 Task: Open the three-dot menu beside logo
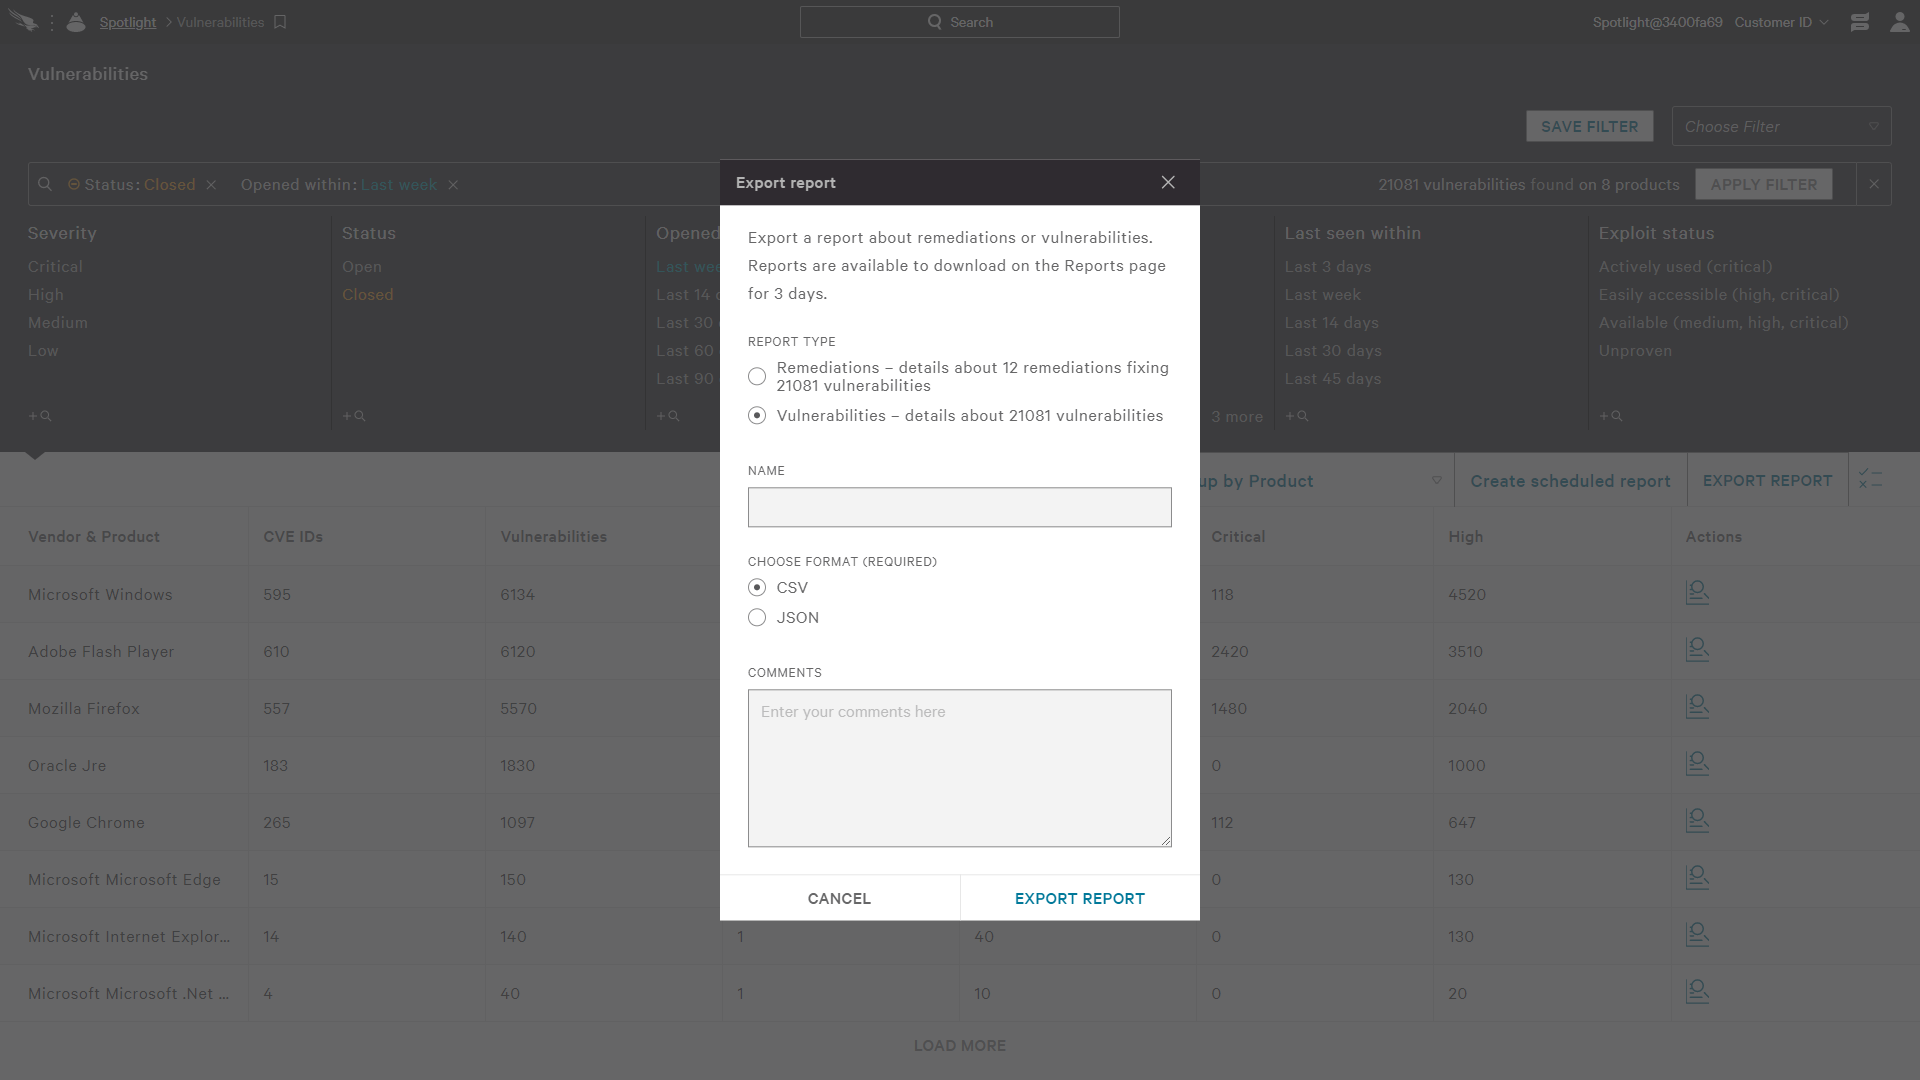click(x=51, y=22)
